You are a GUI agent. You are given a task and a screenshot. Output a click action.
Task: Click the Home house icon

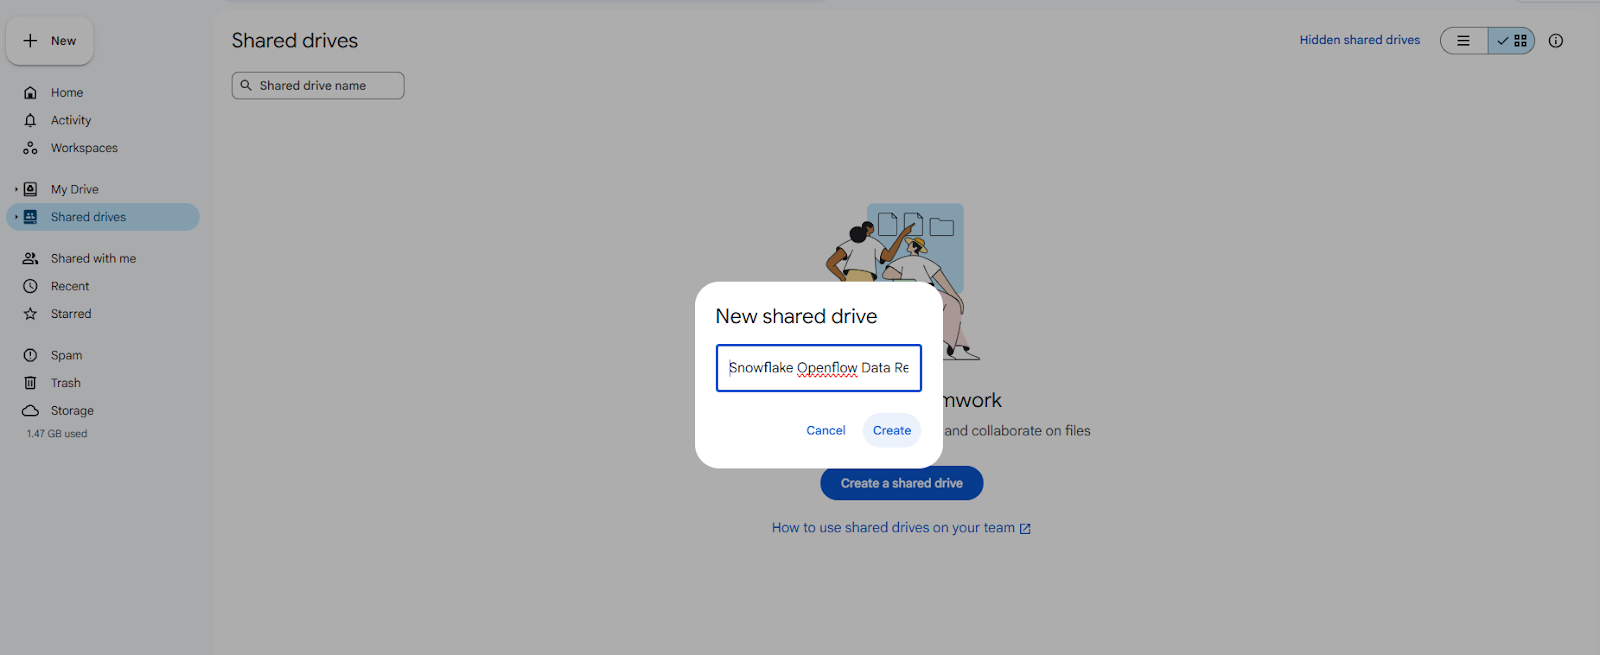30,93
